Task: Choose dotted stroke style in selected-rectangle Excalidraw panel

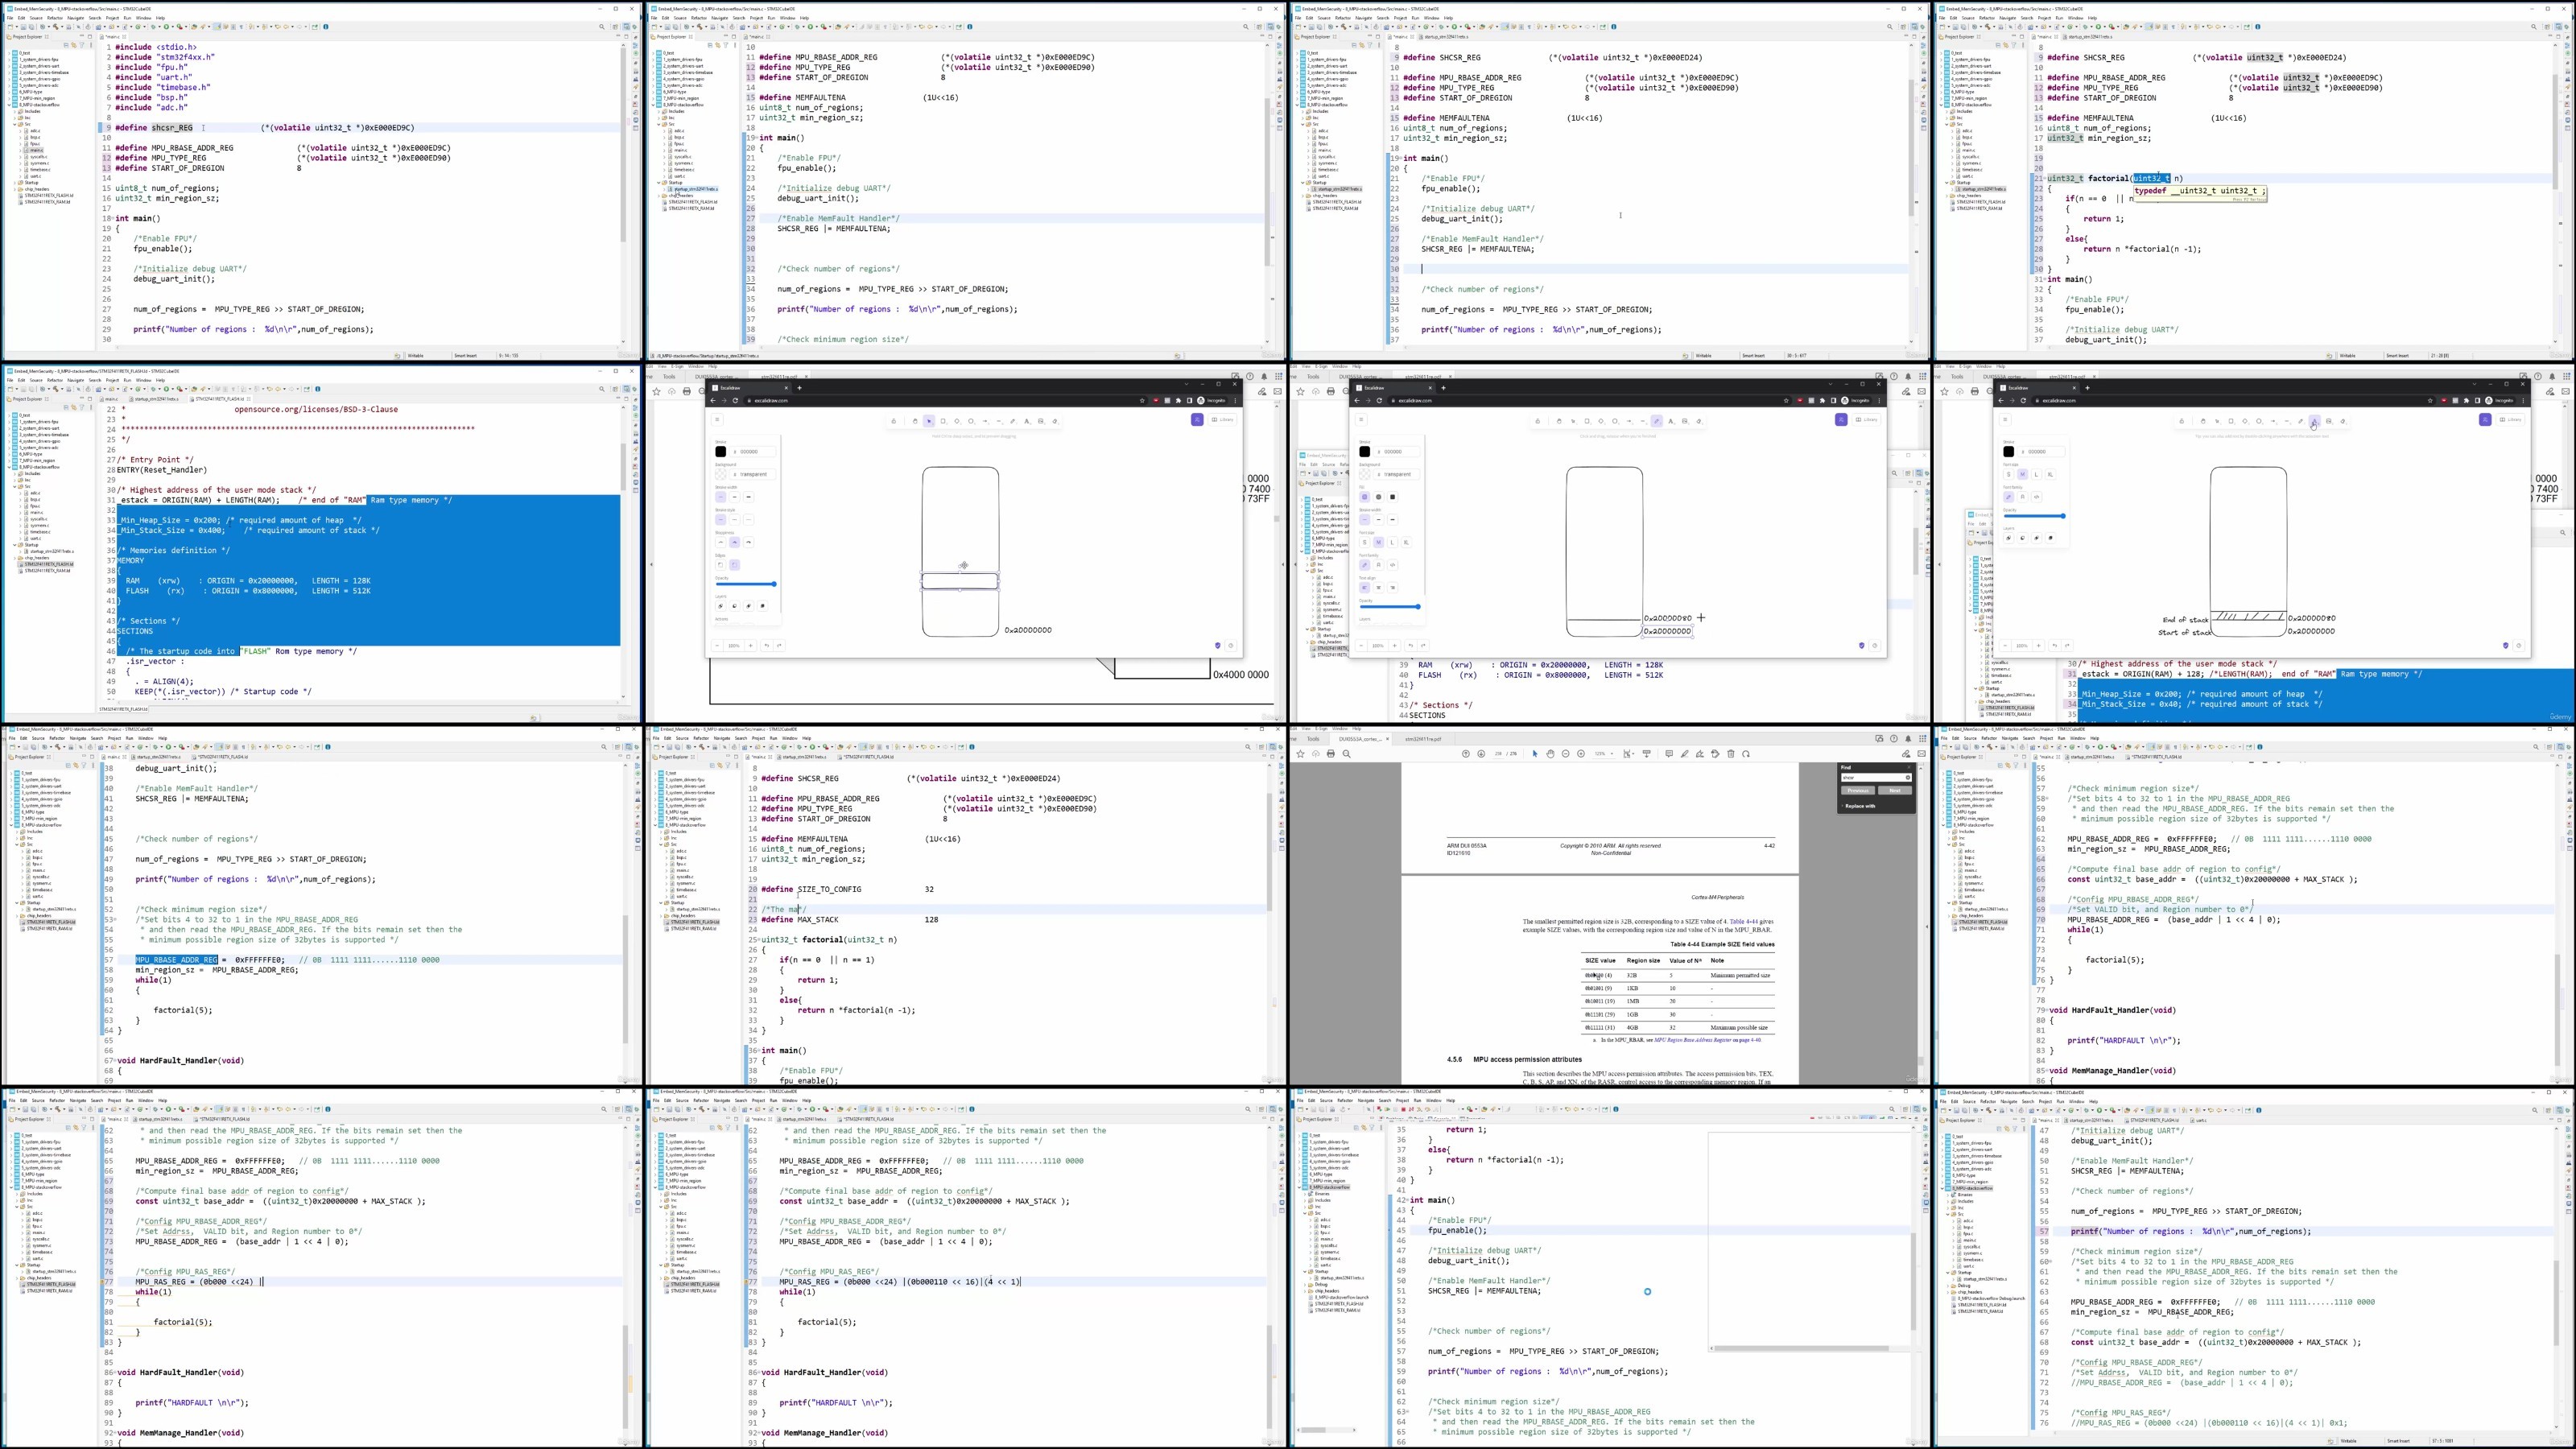Action: 749,520
